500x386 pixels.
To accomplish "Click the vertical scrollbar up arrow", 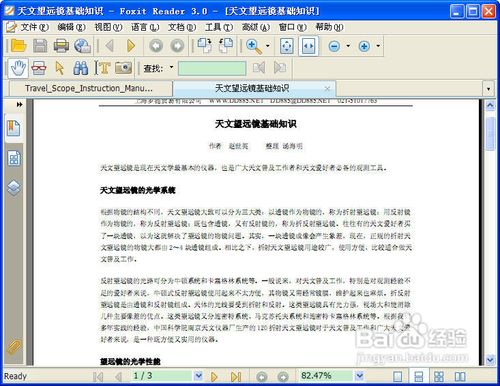I will [x=490, y=106].
